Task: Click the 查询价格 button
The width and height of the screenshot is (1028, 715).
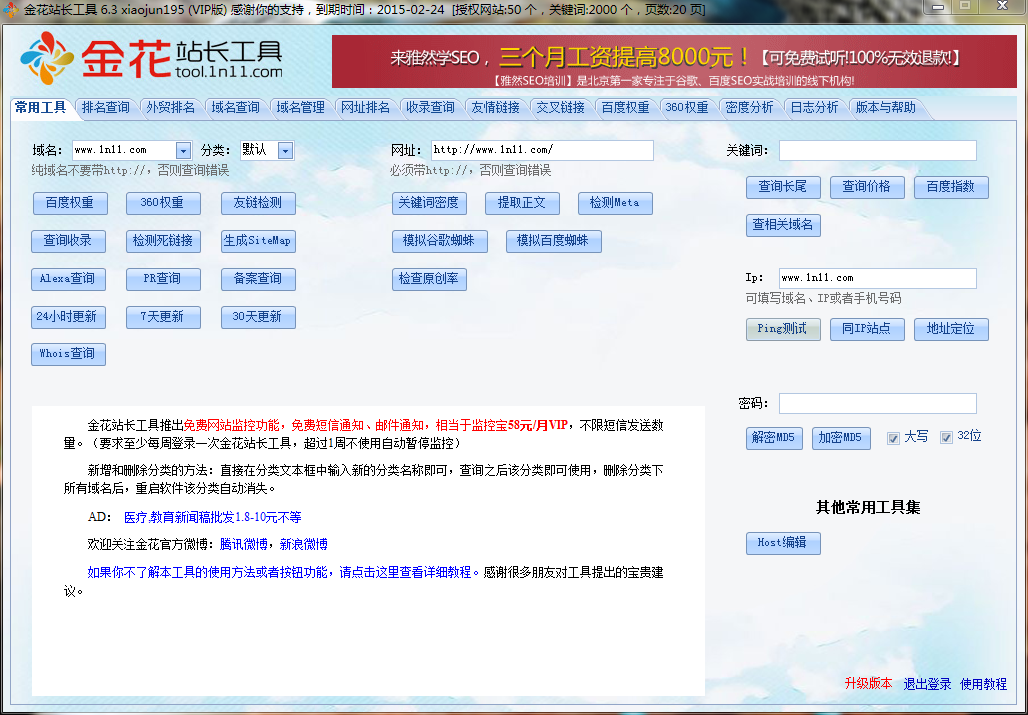Action: coord(867,187)
